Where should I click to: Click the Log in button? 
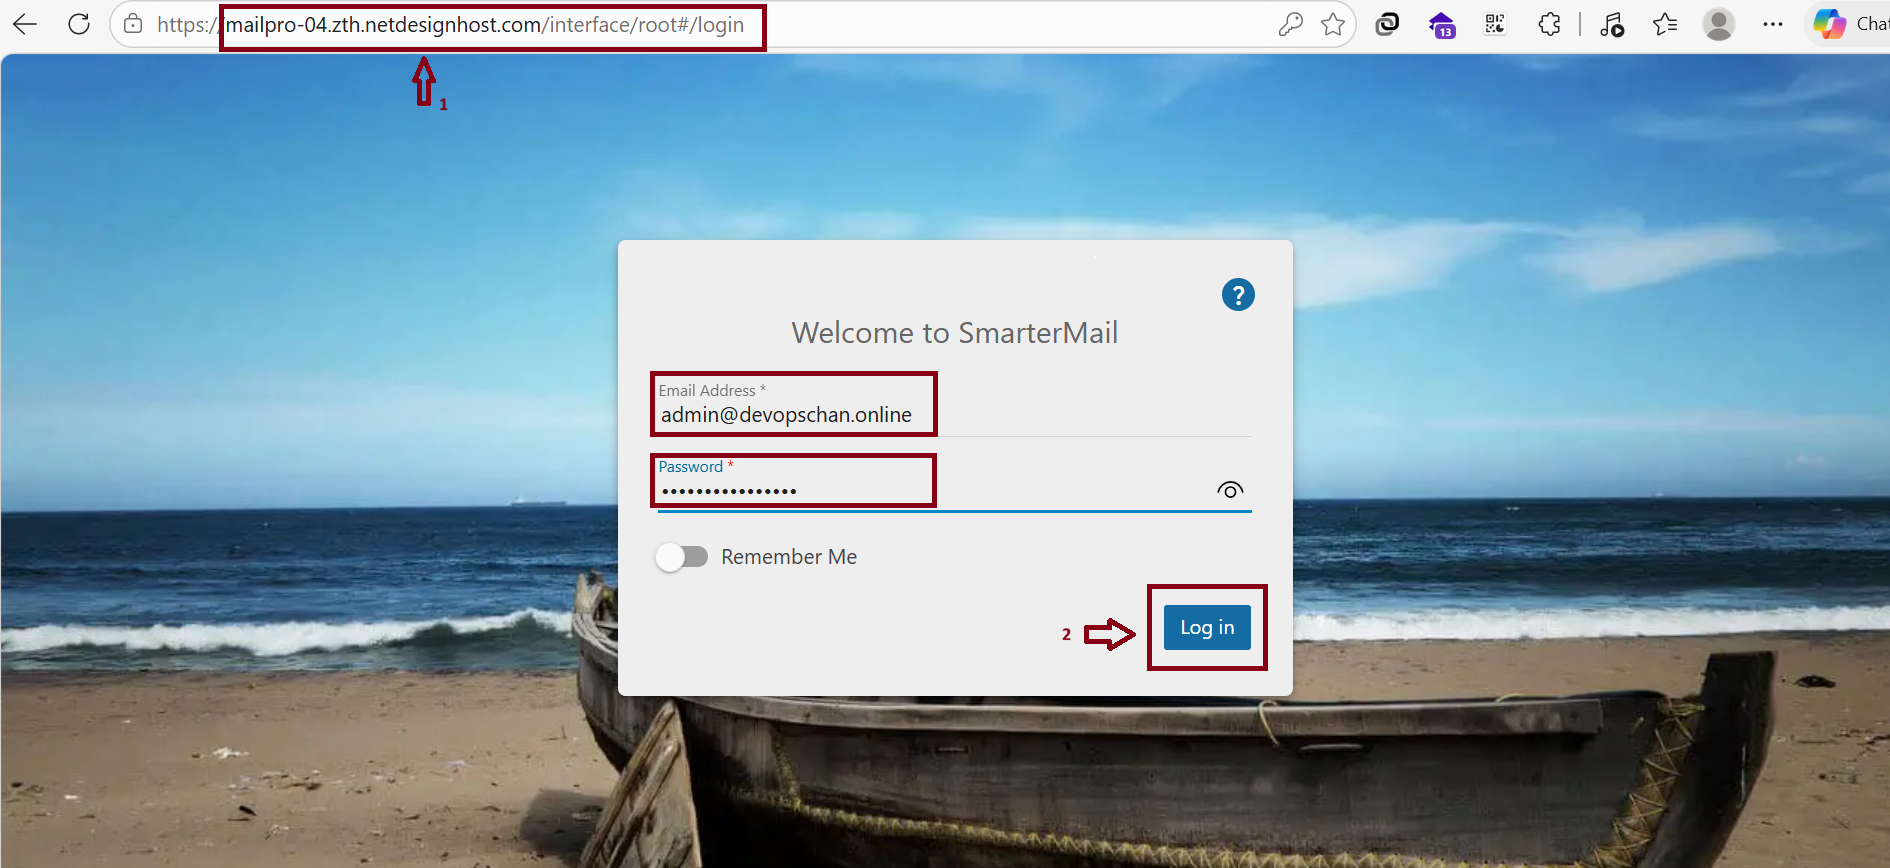[1207, 628]
